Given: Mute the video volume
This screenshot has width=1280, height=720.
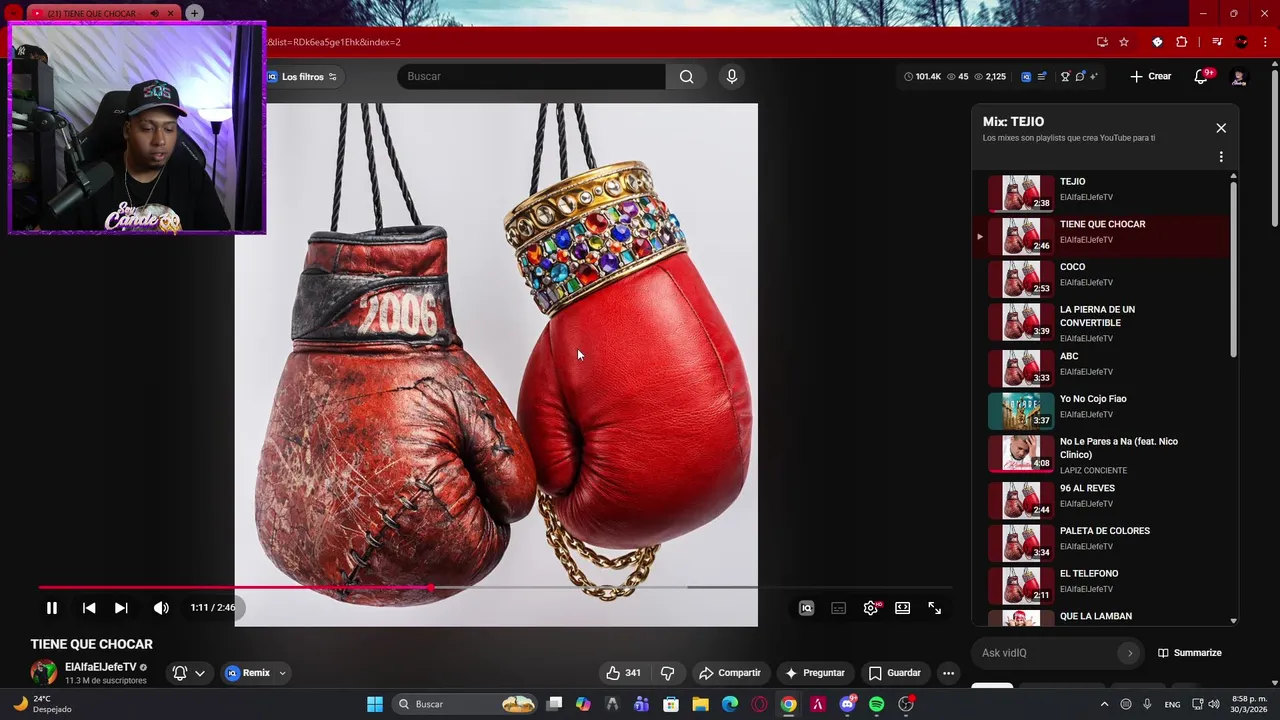Looking at the screenshot, I should point(161,608).
